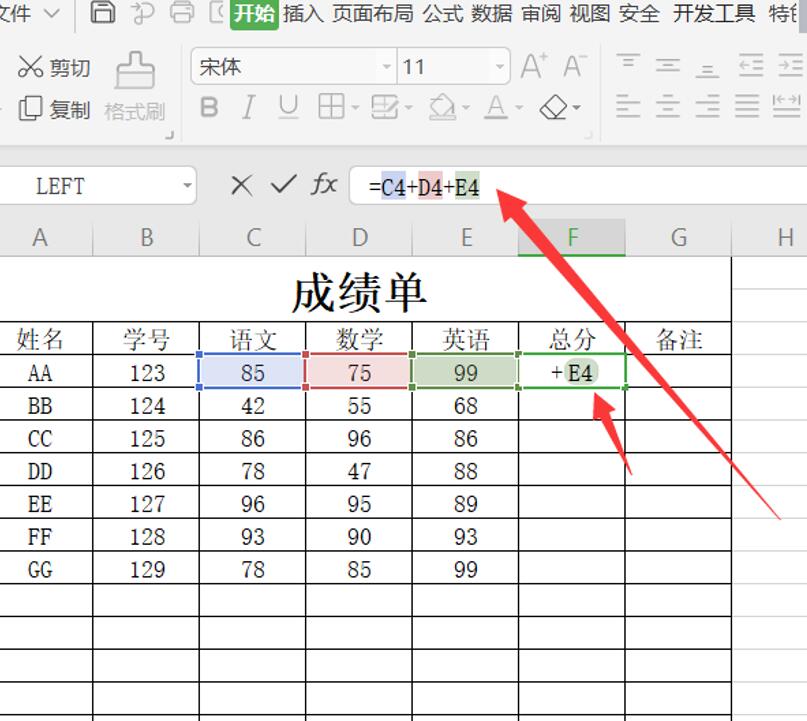Switch to the 公式 (Formulas) ribbon tab
Viewport: 807px width, 721px height.
tap(443, 13)
